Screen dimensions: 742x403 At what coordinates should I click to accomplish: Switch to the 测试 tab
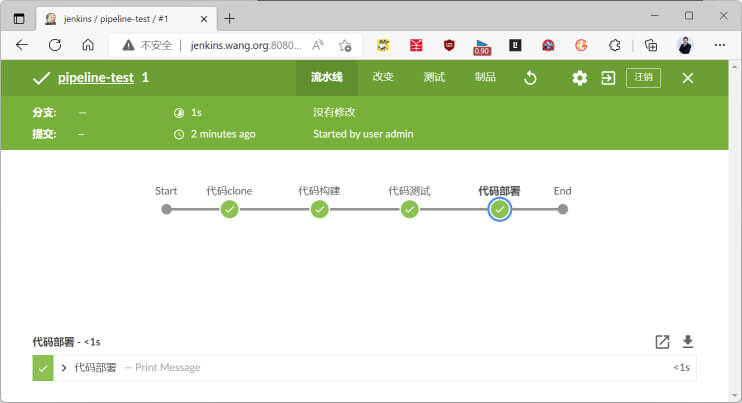tap(434, 77)
